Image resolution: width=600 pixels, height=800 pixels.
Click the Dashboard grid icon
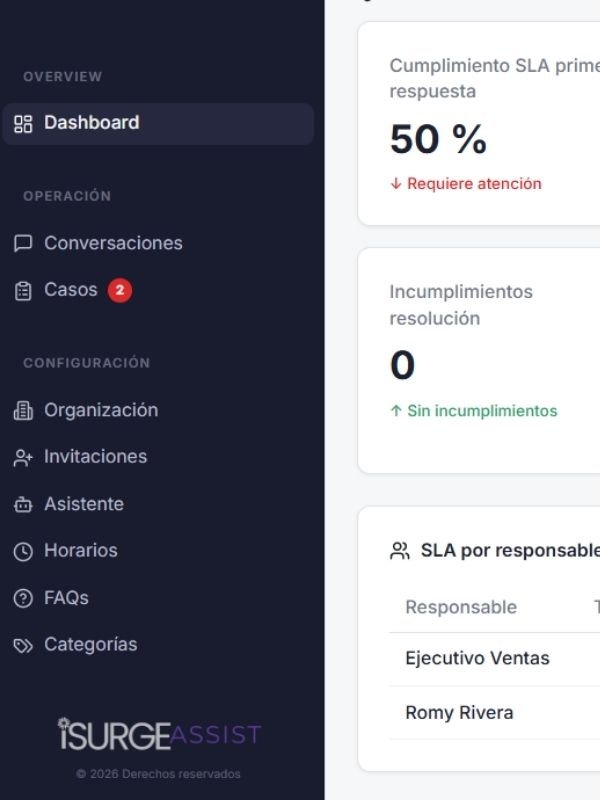coord(23,124)
